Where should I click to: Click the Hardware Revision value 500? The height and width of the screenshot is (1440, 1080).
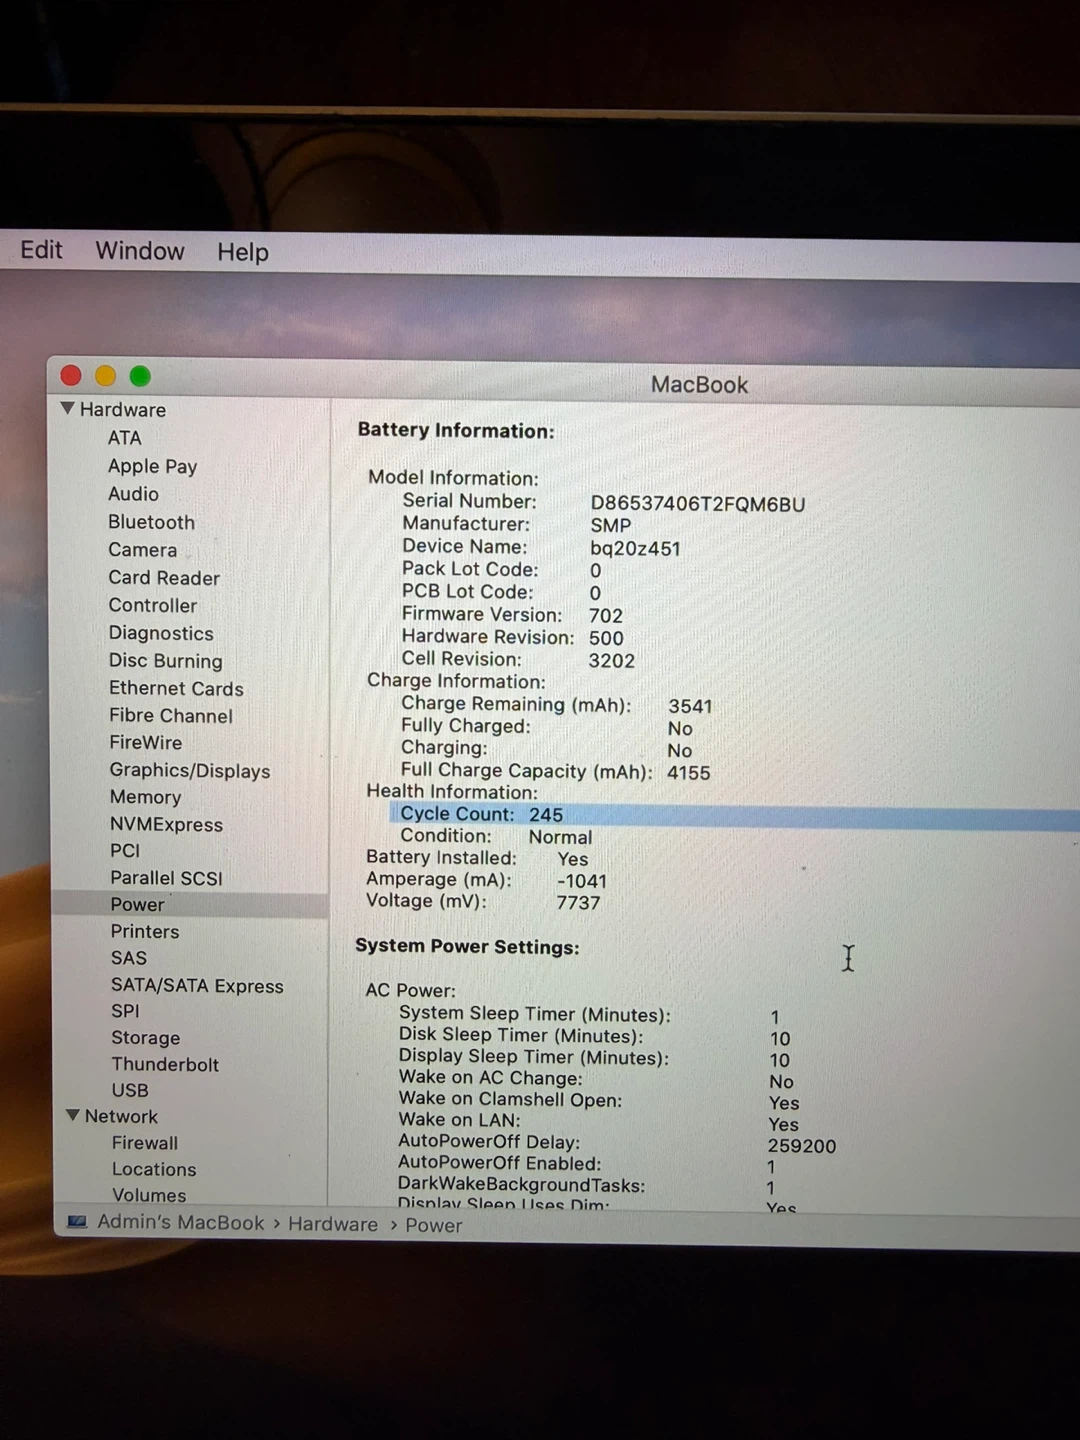[x=606, y=638]
